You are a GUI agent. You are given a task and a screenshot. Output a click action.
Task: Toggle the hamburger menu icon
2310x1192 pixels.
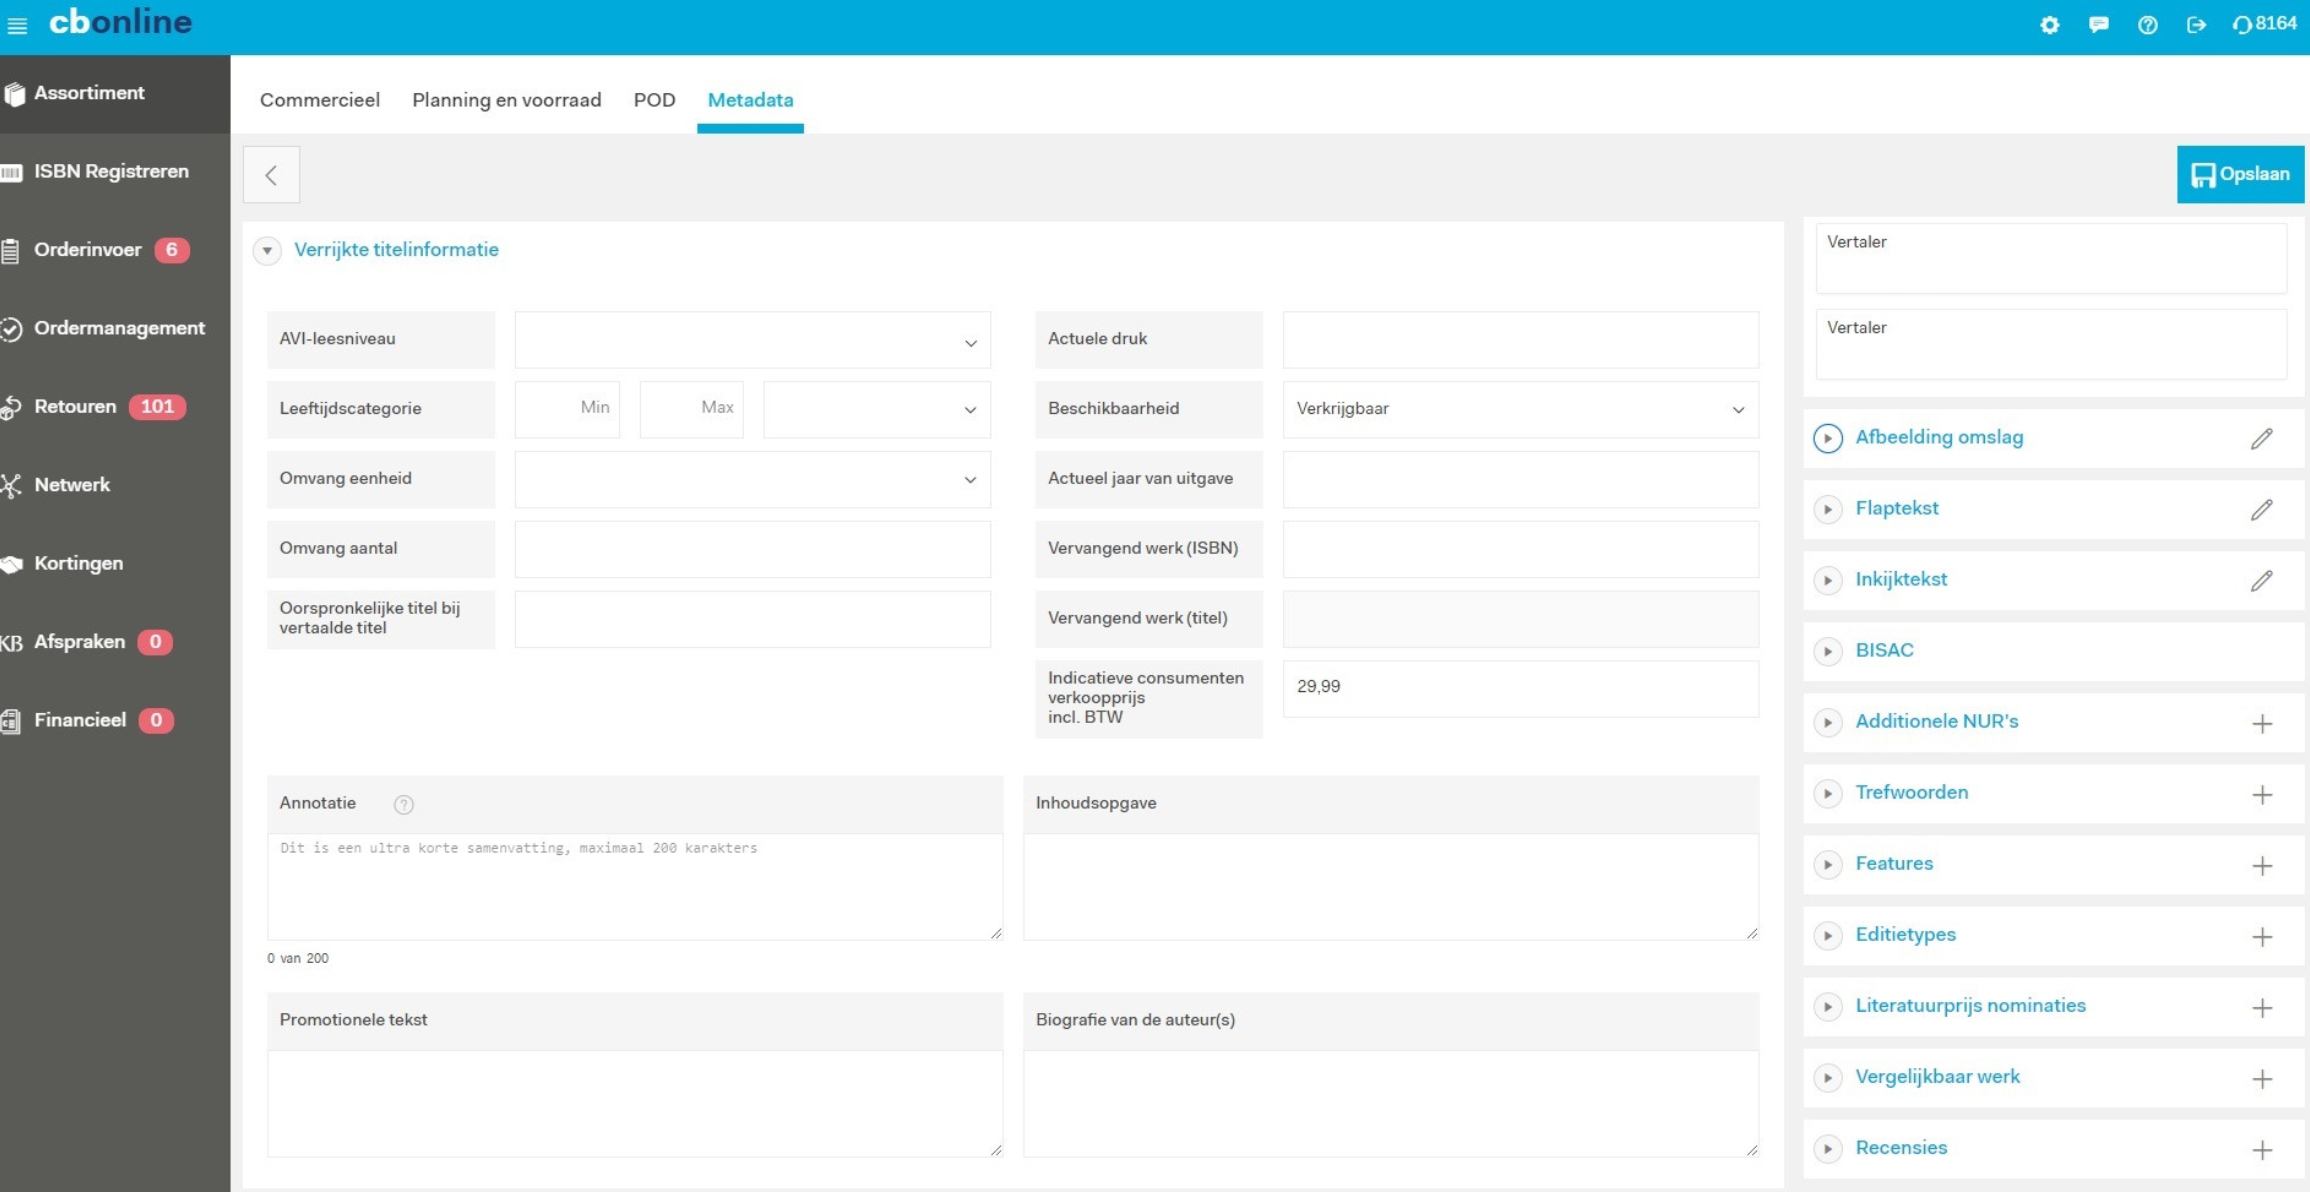pyautogui.click(x=17, y=25)
